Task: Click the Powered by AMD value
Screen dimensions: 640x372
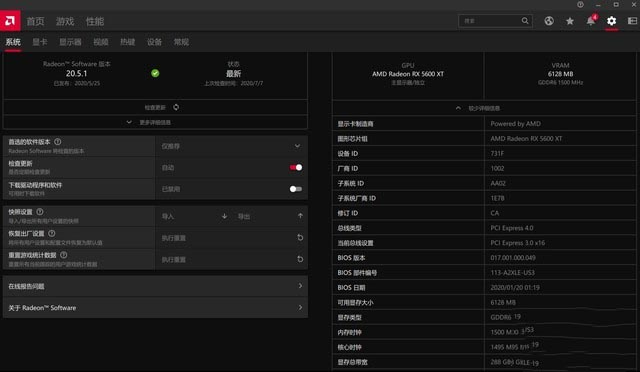Action: tap(516, 124)
